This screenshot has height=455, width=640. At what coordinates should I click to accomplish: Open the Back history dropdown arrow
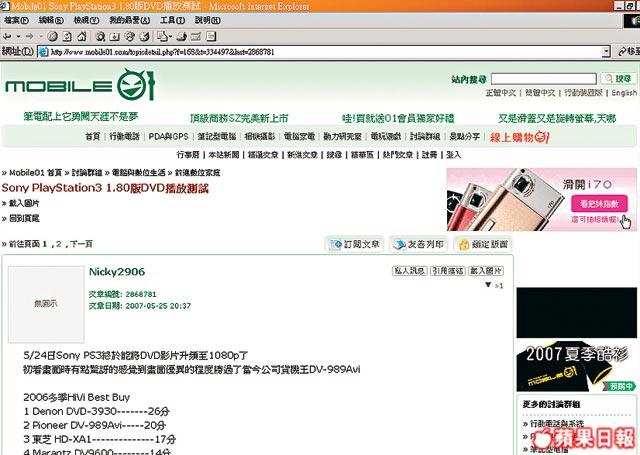18,37
